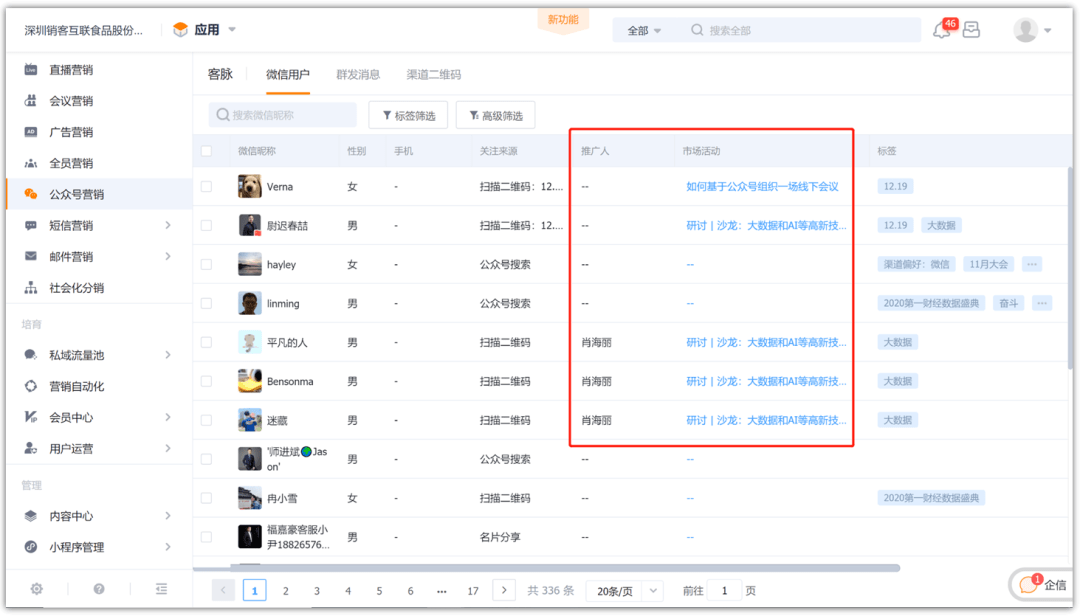Expand the 会员中心 submenu chevron
The height and width of the screenshot is (616, 1080).
point(168,417)
